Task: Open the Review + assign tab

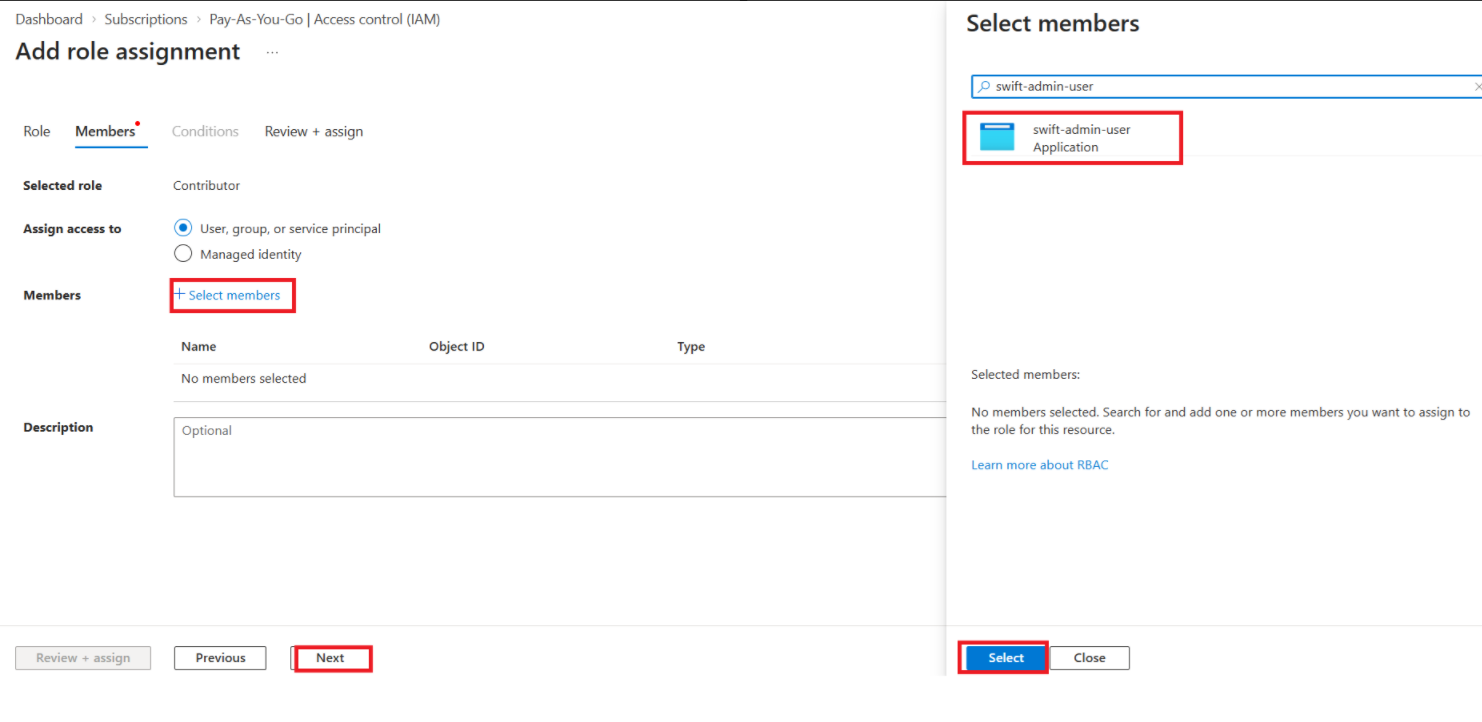Action: click(314, 131)
